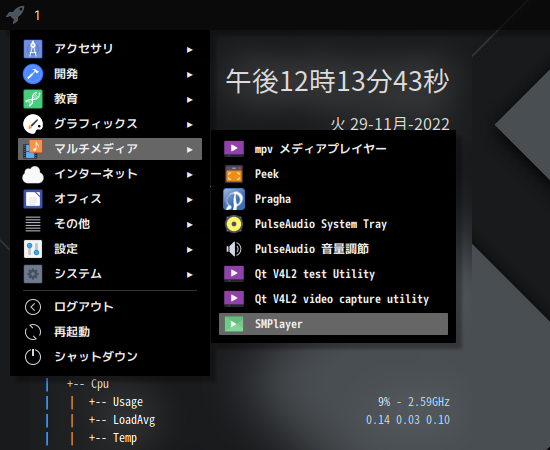This screenshot has height=450, width=550.
Task: Click the rocket launcher icon
Action: tap(15, 14)
